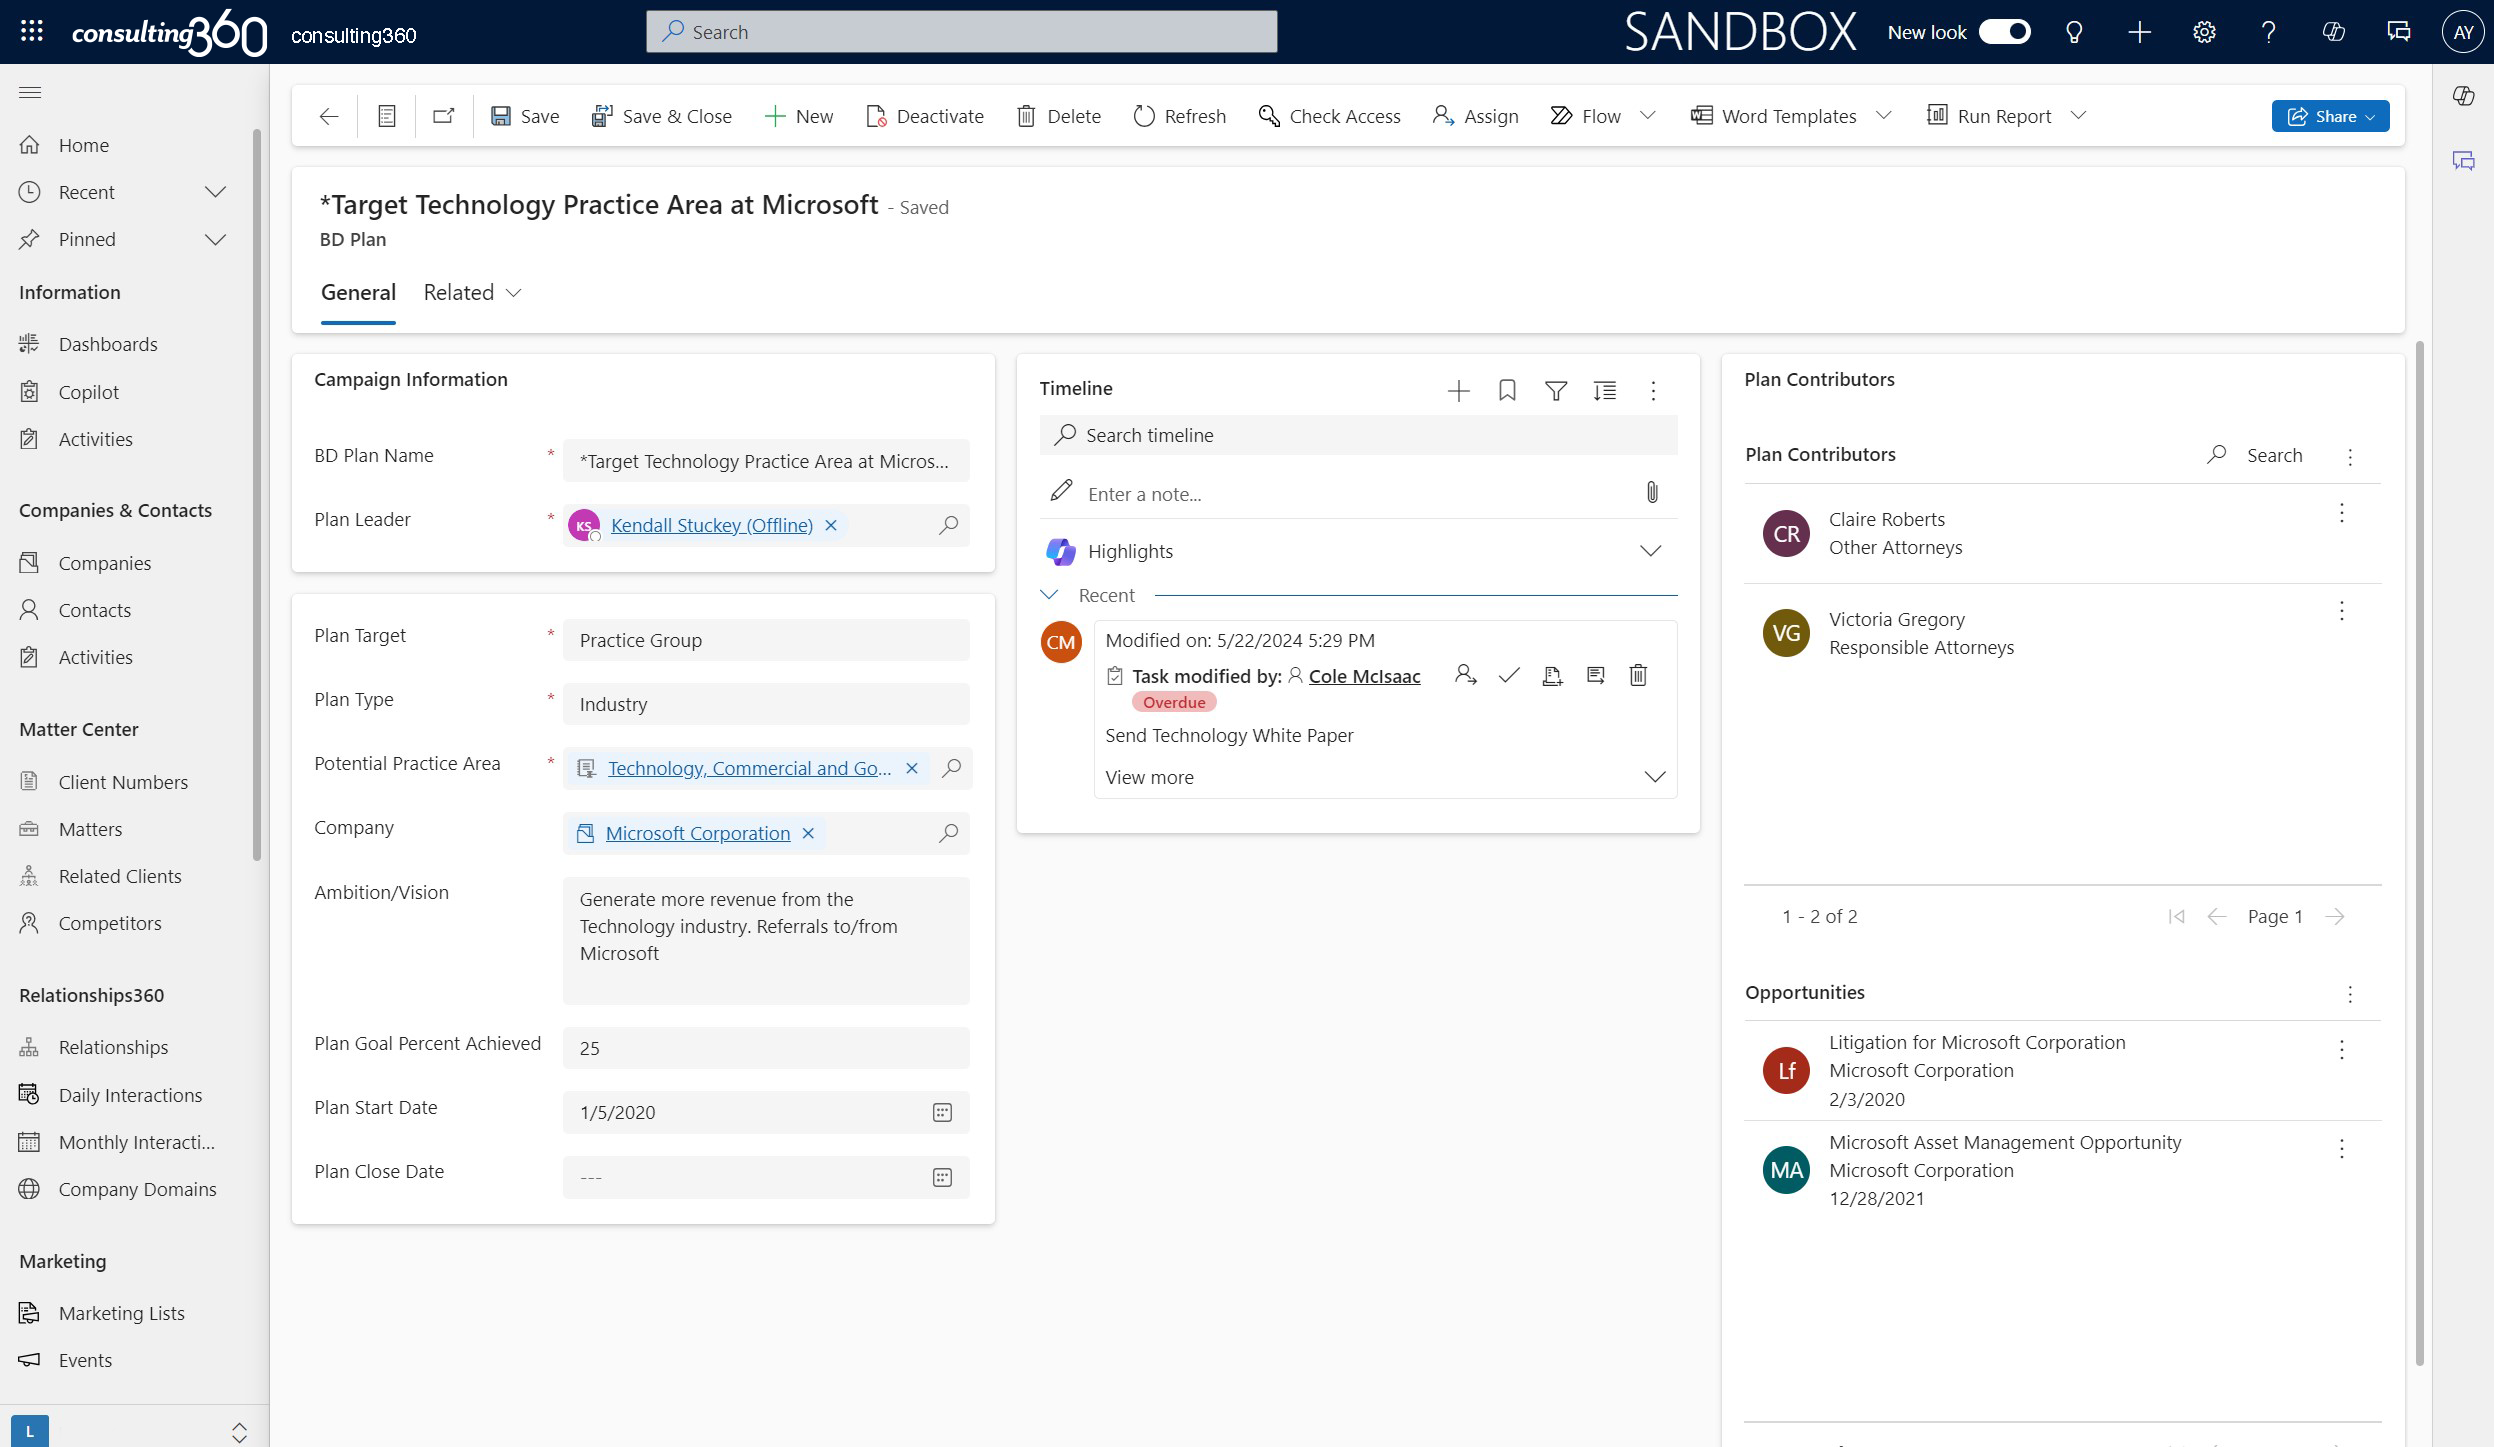The image size is (2494, 1447).
Task: Open the chat icon in top bar
Action: click(2398, 32)
